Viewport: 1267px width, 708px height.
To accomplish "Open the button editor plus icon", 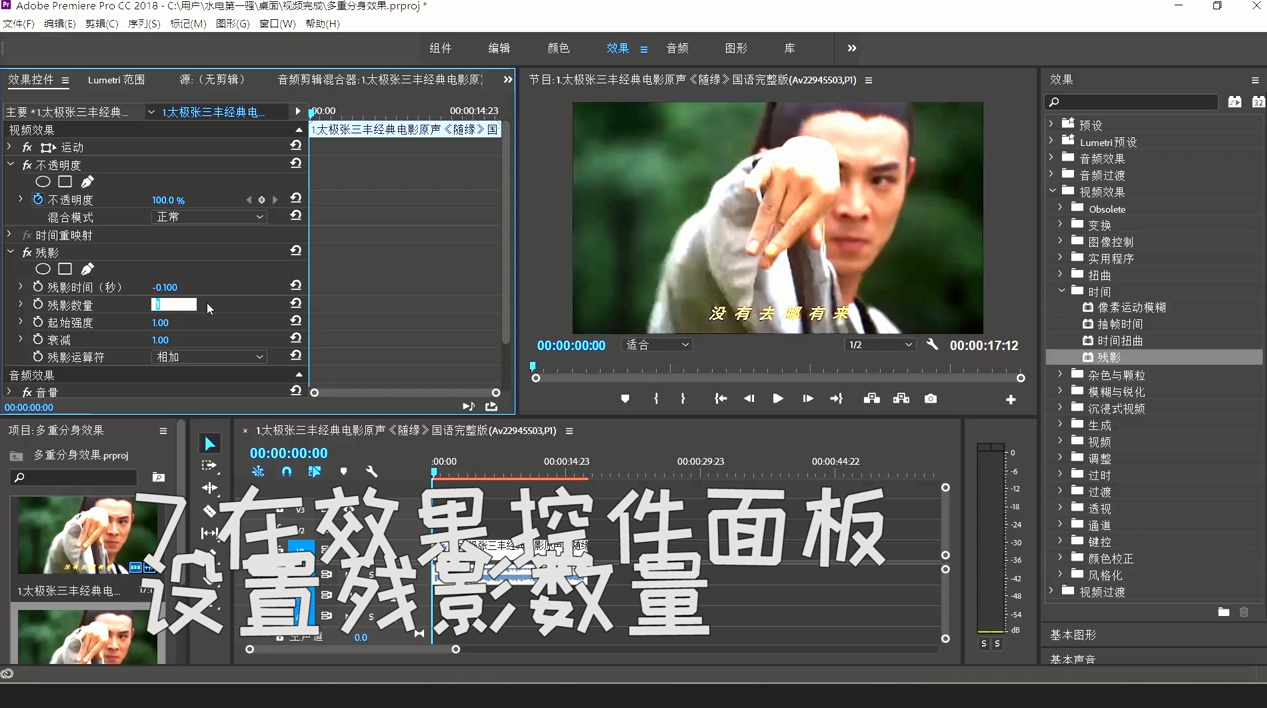I will 1010,399.
